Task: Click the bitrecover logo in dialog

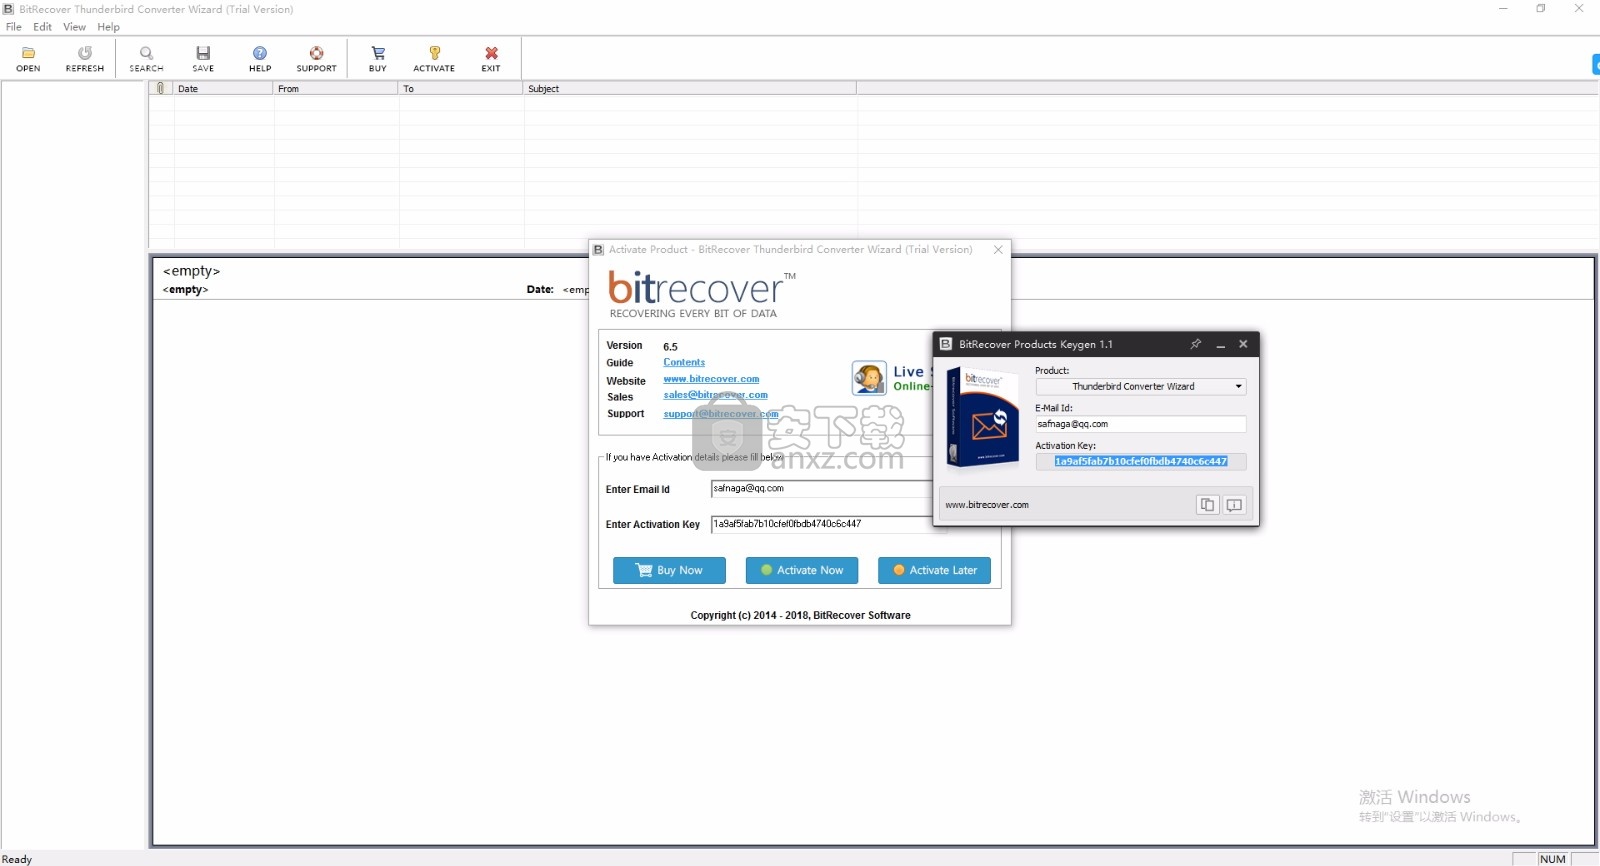Action: (x=702, y=294)
